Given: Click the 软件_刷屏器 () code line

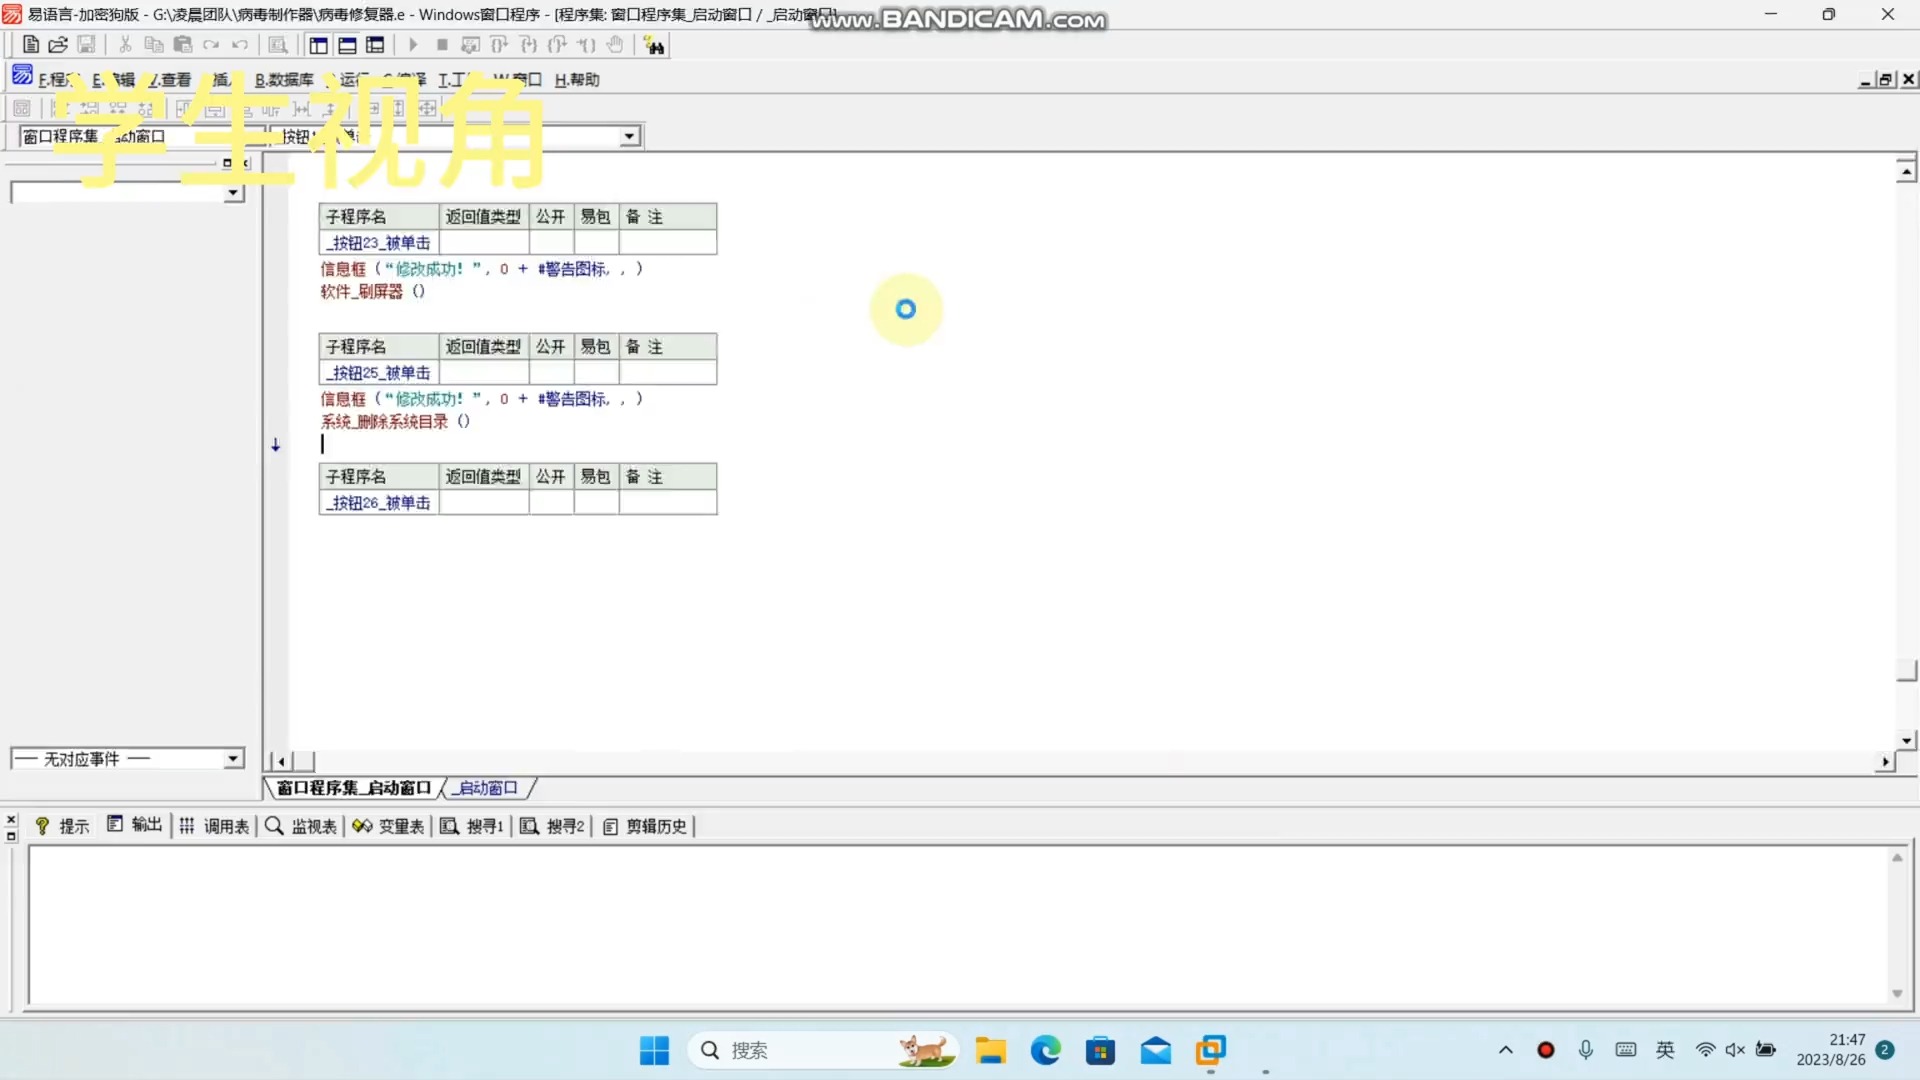Looking at the screenshot, I should pyautogui.click(x=372, y=292).
